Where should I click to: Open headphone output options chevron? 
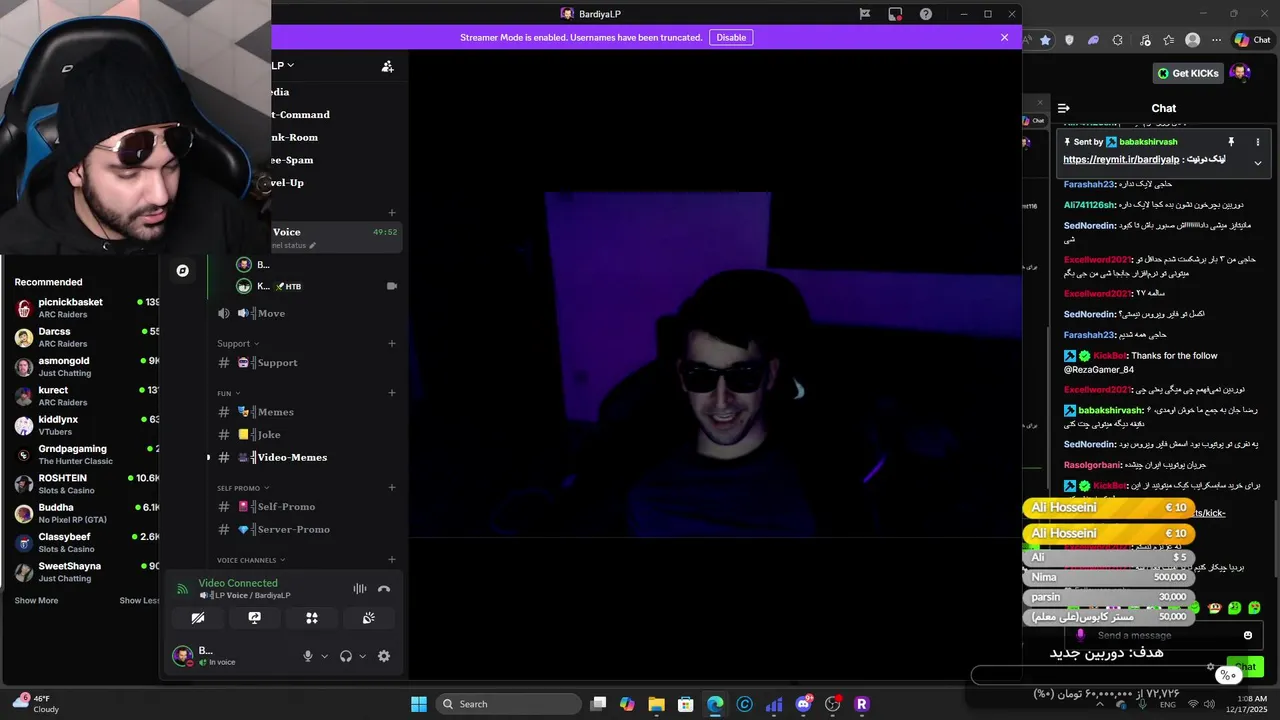pos(362,657)
